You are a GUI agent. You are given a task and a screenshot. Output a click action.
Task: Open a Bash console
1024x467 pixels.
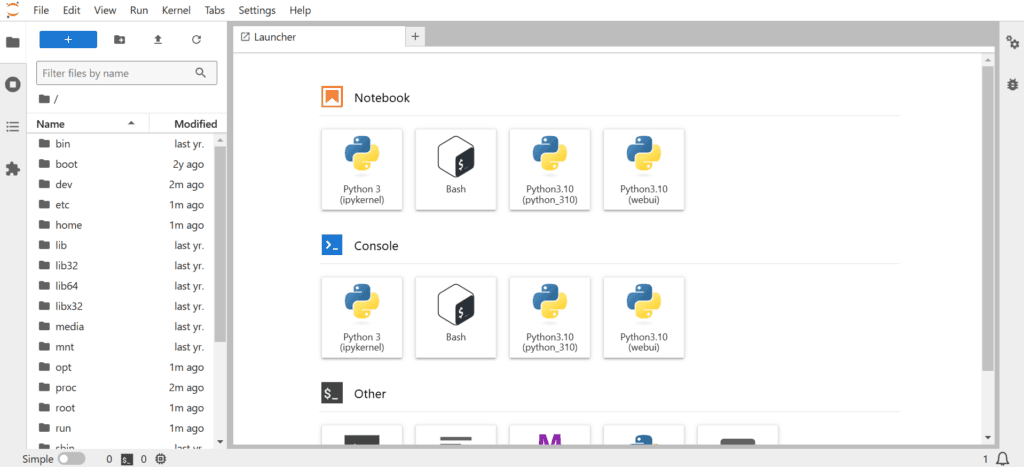tap(456, 317)
